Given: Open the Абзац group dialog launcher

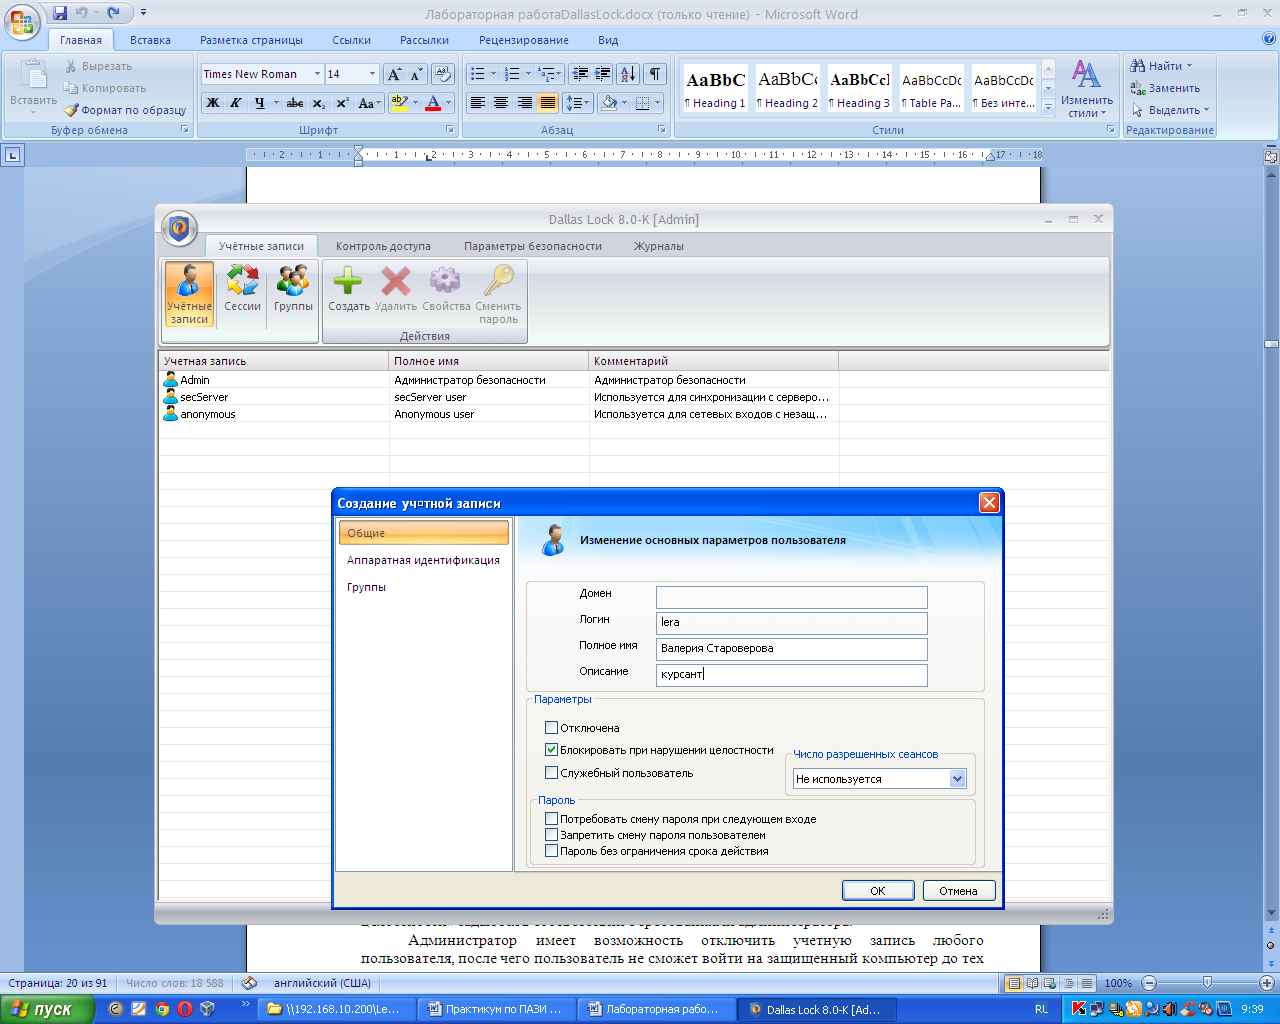Looking at the screenshot, I should [662, 130].
